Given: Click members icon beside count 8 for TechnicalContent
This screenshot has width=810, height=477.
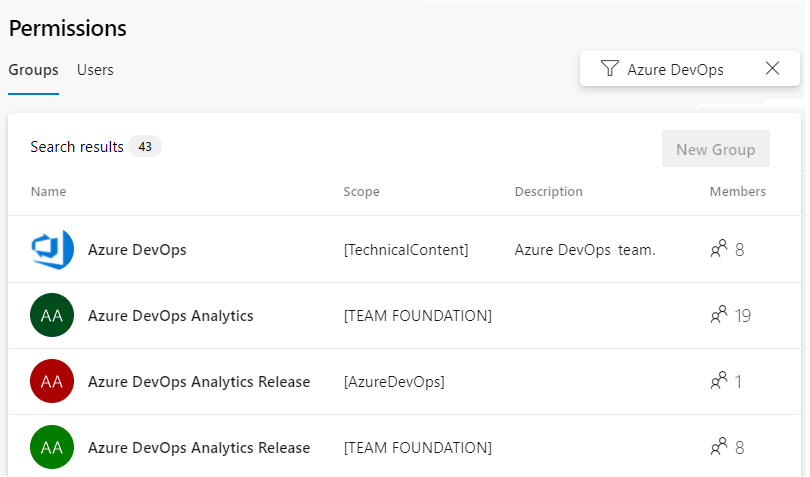Looking at the screenshot, I should [719, 249].
